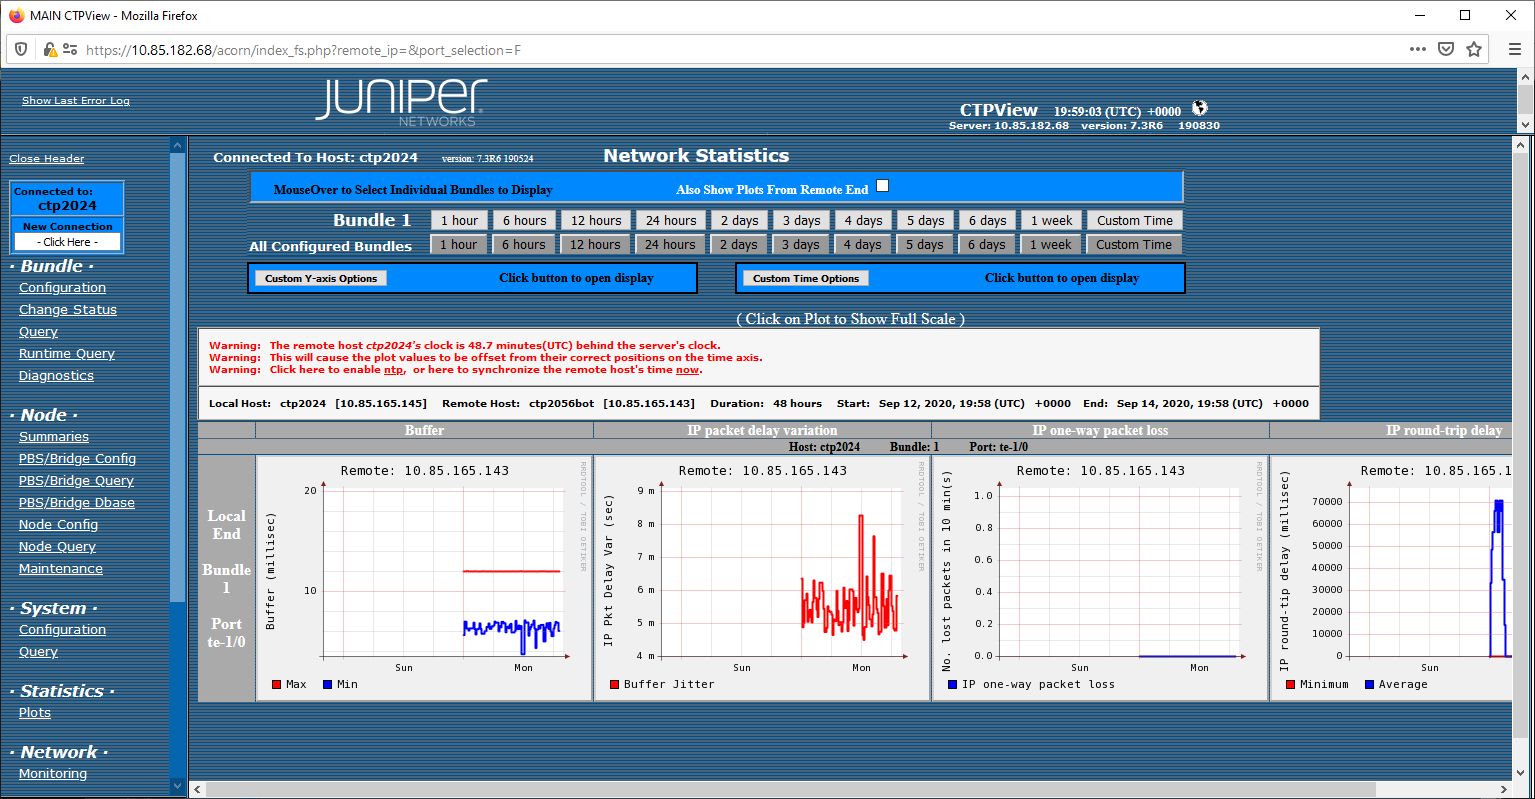Show Bundle 1 plots for 2 days
Screen dimensions: 1535x799
[738, 221]
